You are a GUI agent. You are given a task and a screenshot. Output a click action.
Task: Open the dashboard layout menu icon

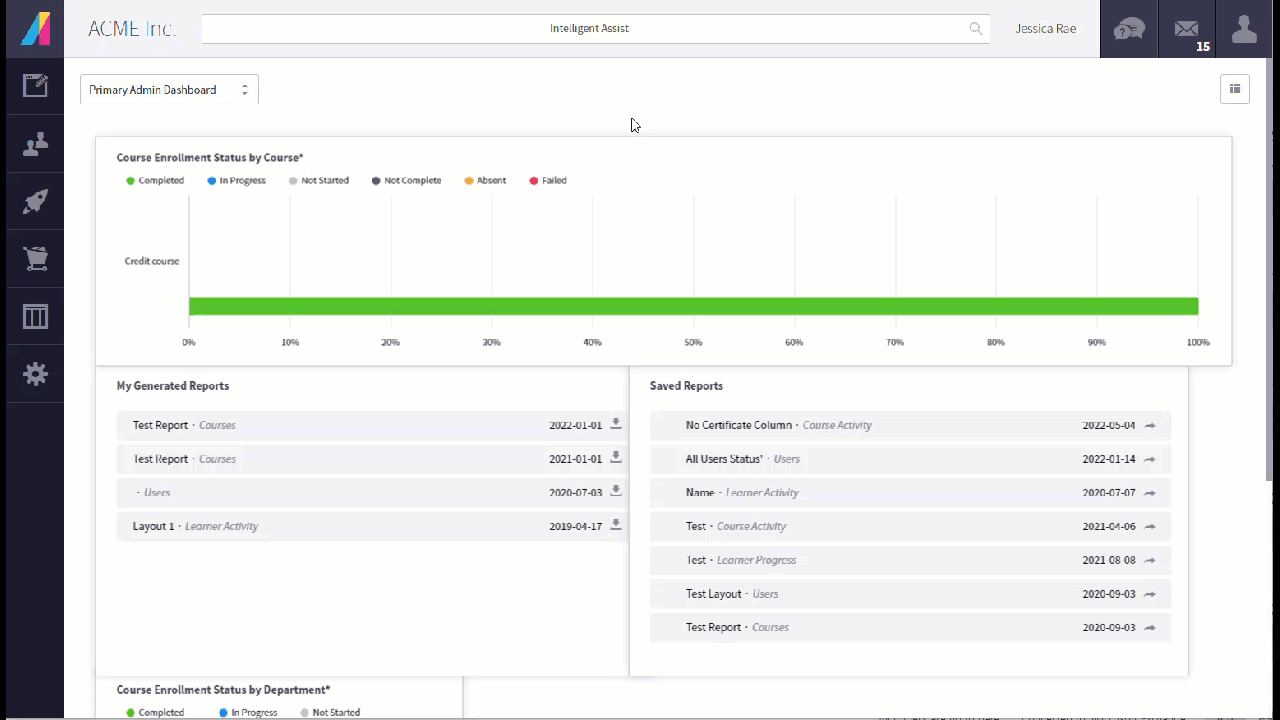click(x=1235, y=89)
